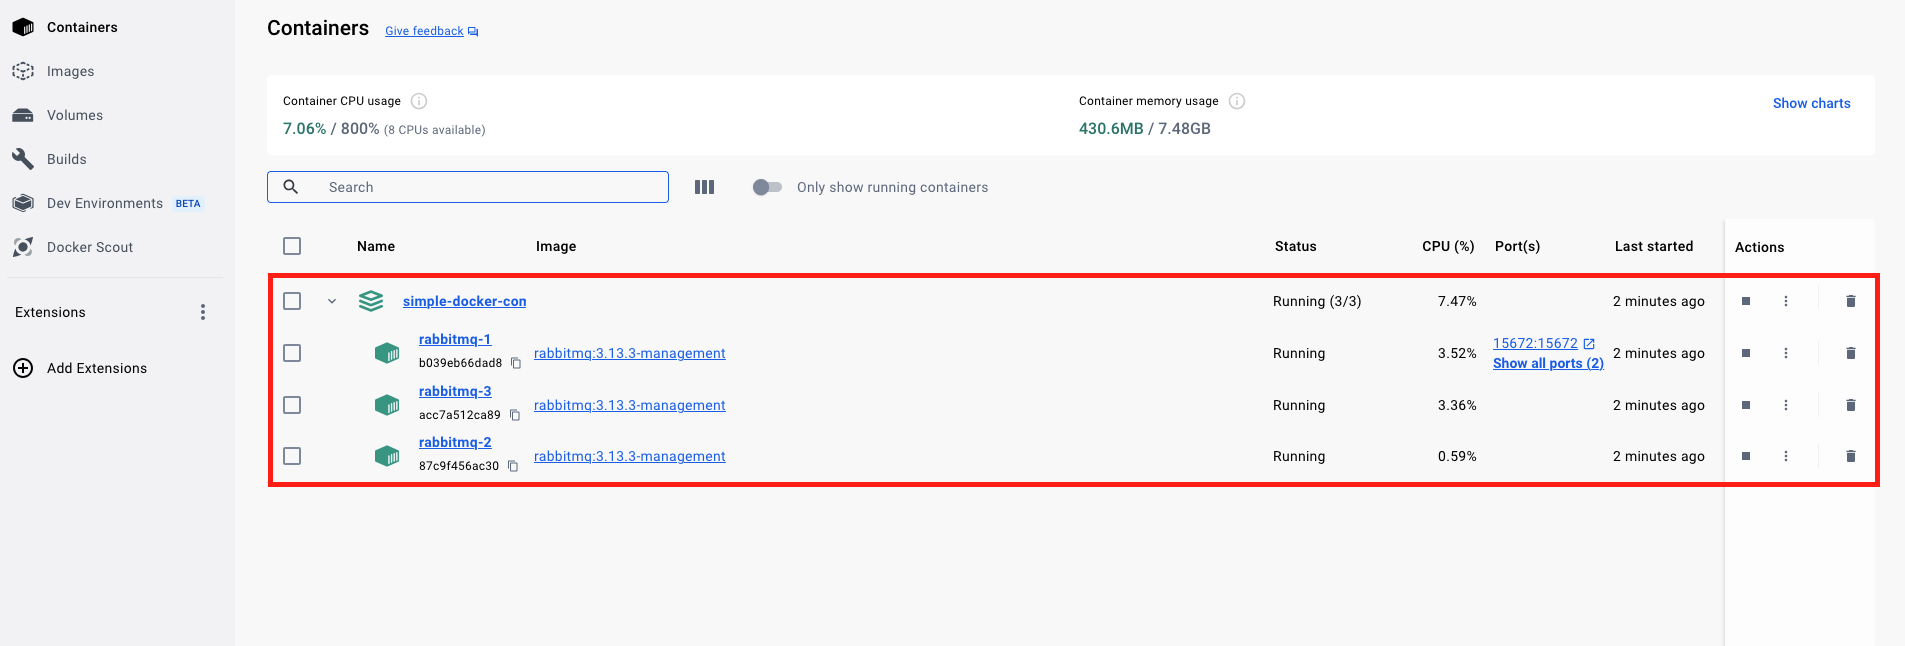Open more actions for rabbitmq-3
This screenshot has height=646, width=1905.
pos(1786,405)
